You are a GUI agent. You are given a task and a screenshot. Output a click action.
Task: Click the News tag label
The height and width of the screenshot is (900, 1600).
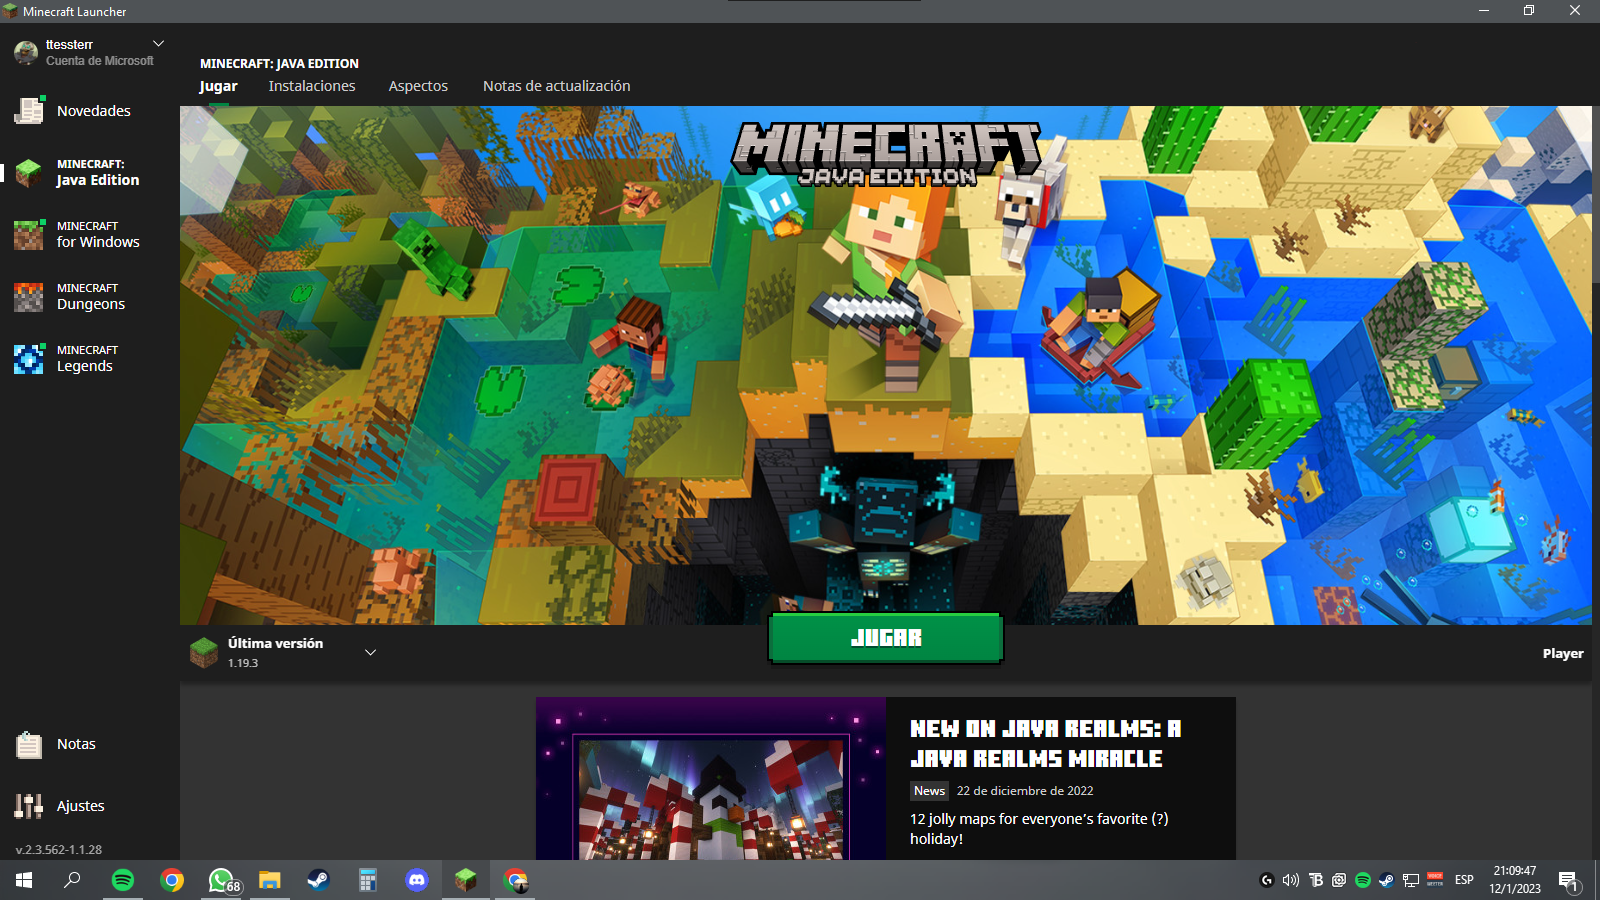[x=929, y=791]
